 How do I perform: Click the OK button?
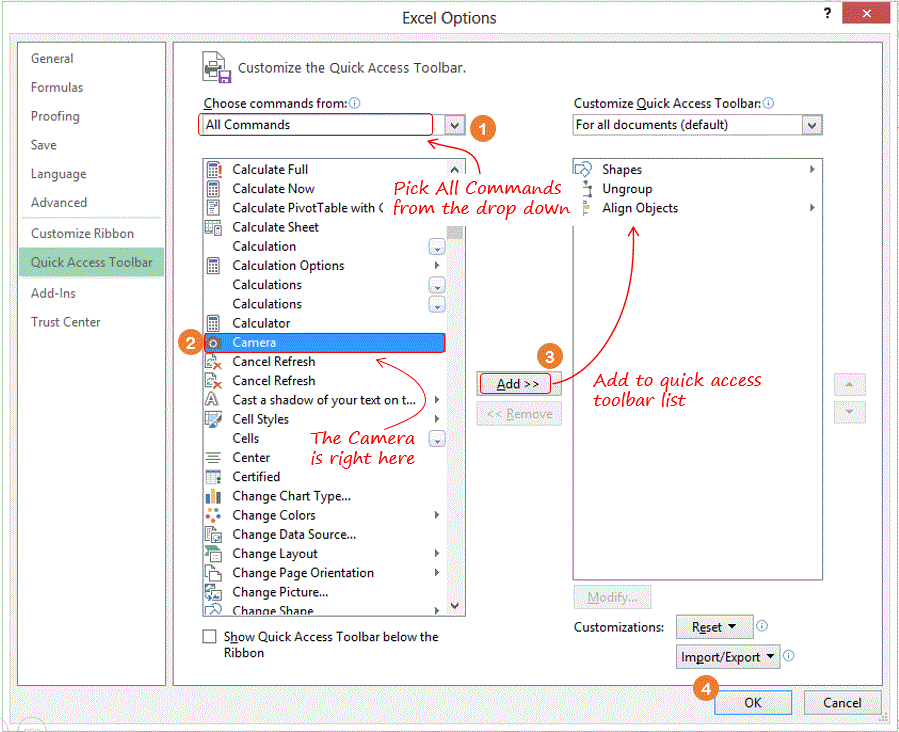753,703
